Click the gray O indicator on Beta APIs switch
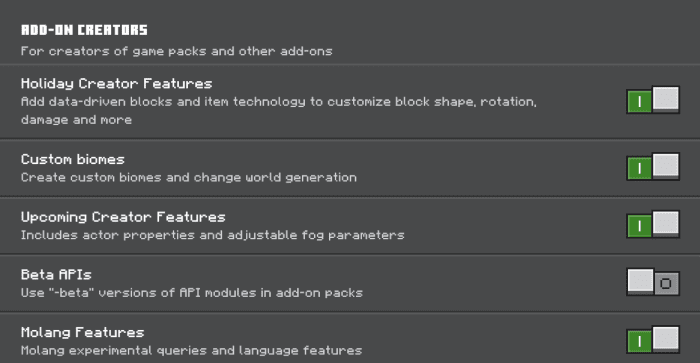This screenshot has height=363, width=700. (667, 284)
